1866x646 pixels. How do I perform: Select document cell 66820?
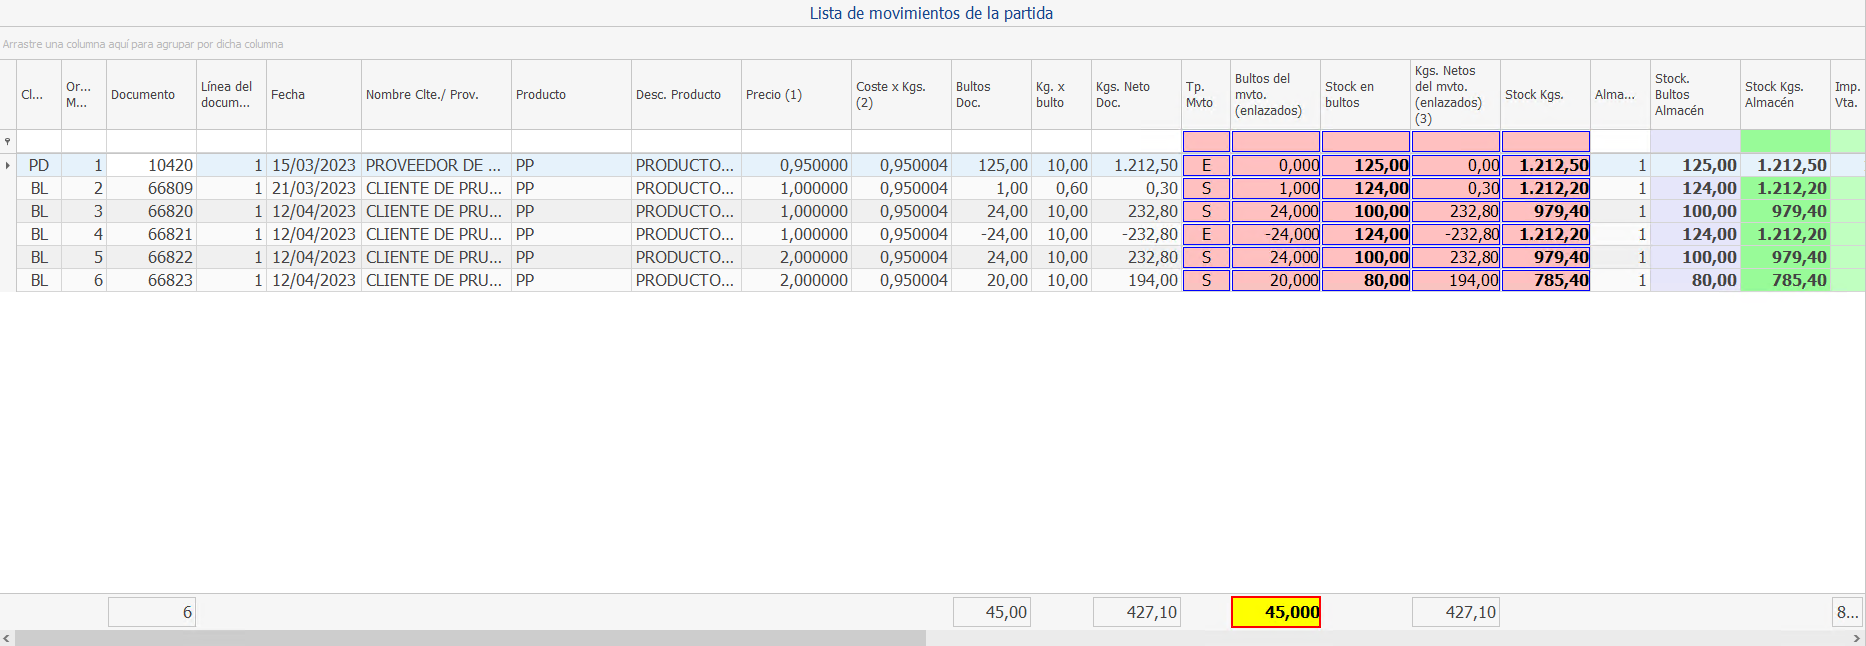tap(151, 211)
